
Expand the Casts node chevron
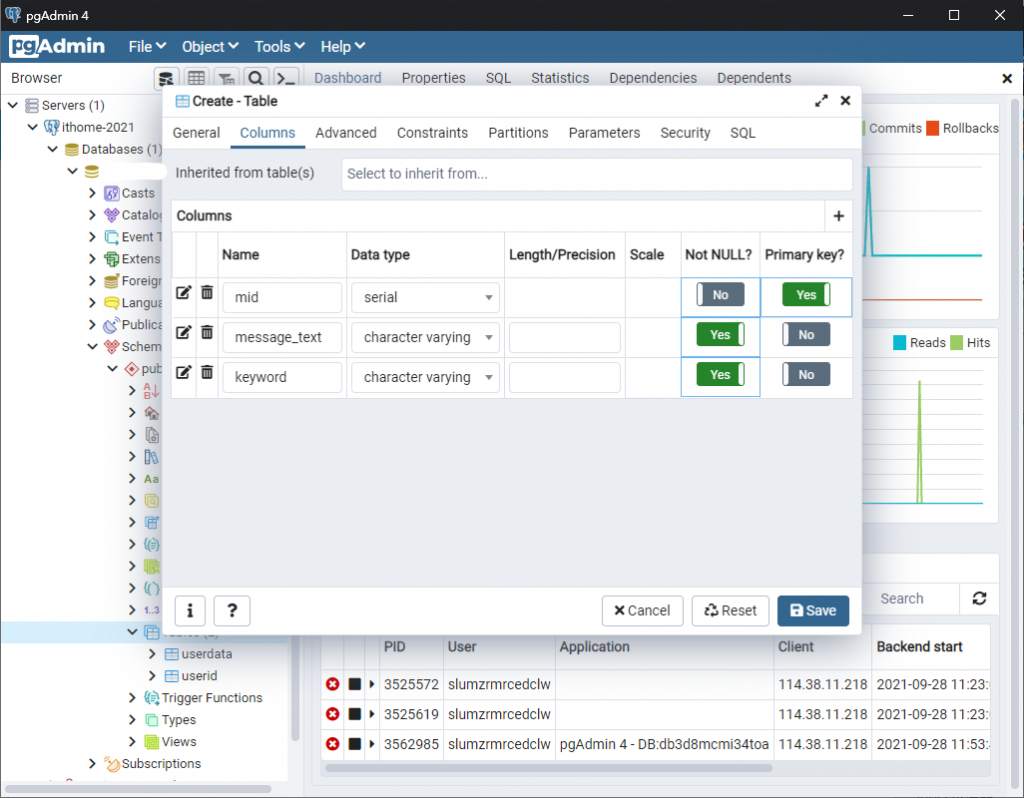92,193
